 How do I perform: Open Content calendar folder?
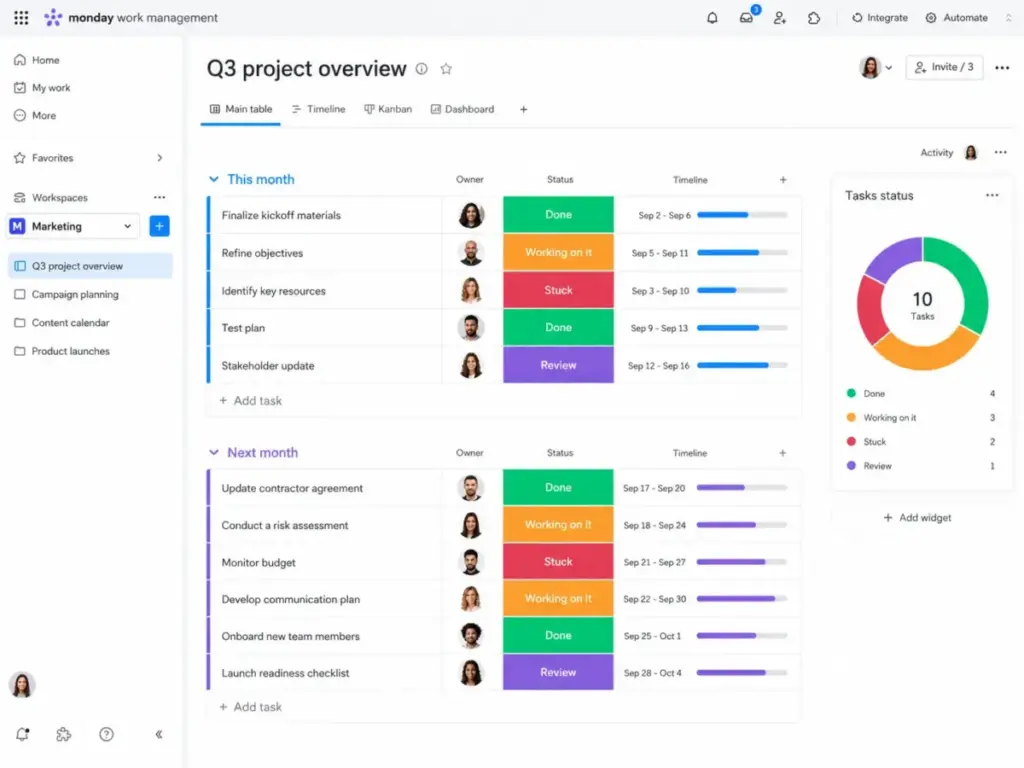pyautogui.click(x=62, y=323)
